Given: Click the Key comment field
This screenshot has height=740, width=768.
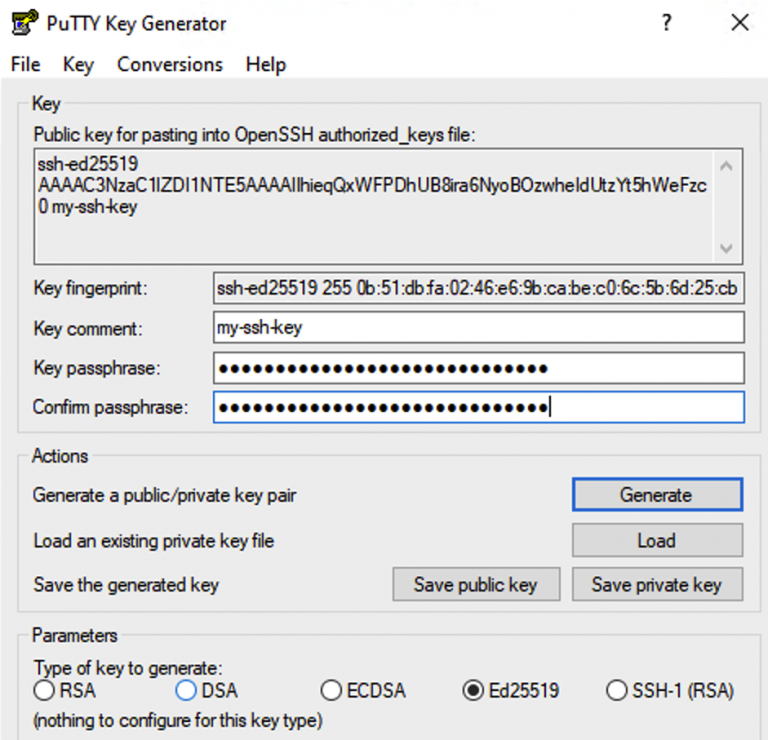Looking at the screenshot, I should (x=479, y=328).
